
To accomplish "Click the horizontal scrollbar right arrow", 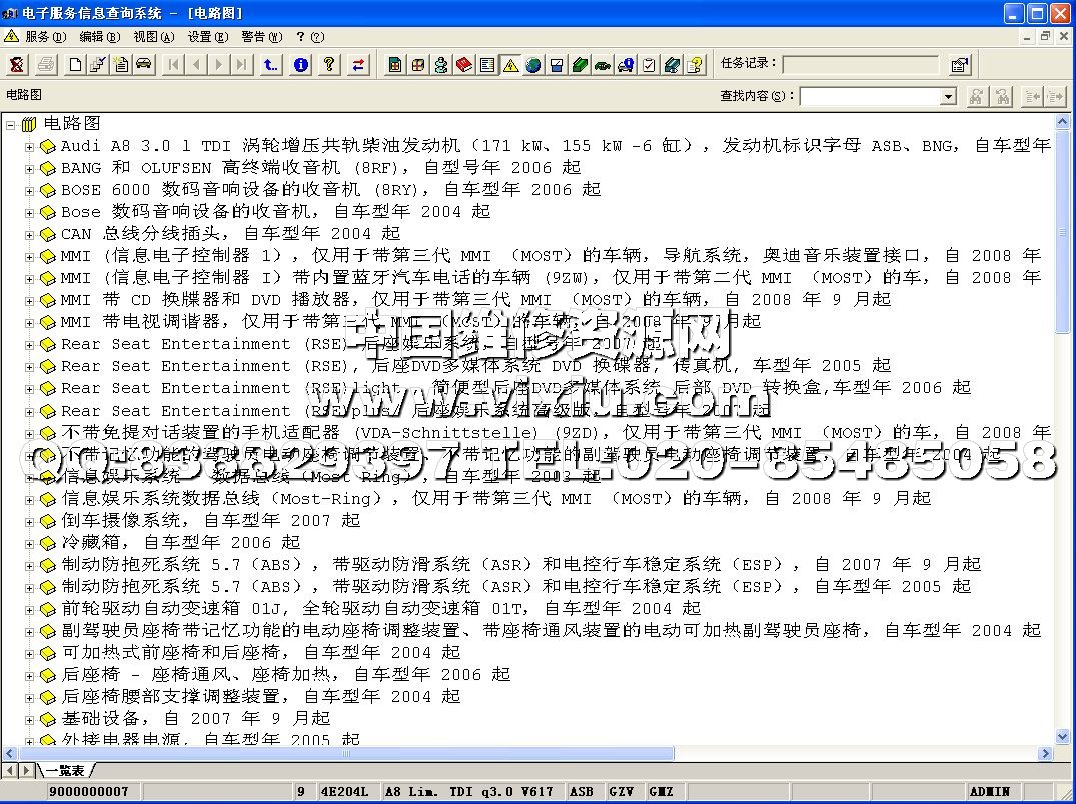I will pos(1045,753).
